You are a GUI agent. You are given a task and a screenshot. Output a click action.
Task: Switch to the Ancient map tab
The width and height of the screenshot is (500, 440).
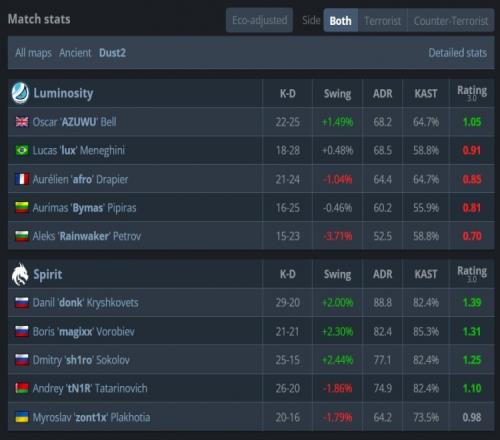(75, 53)
